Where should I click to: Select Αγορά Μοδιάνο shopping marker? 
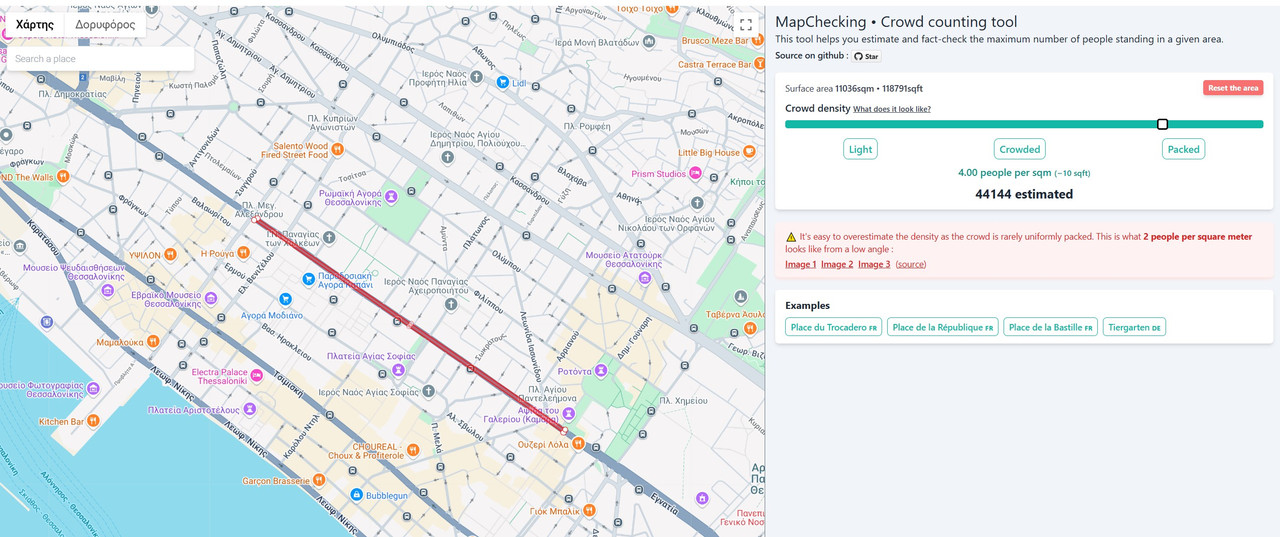pyautogui.click(x=285, y=298)
